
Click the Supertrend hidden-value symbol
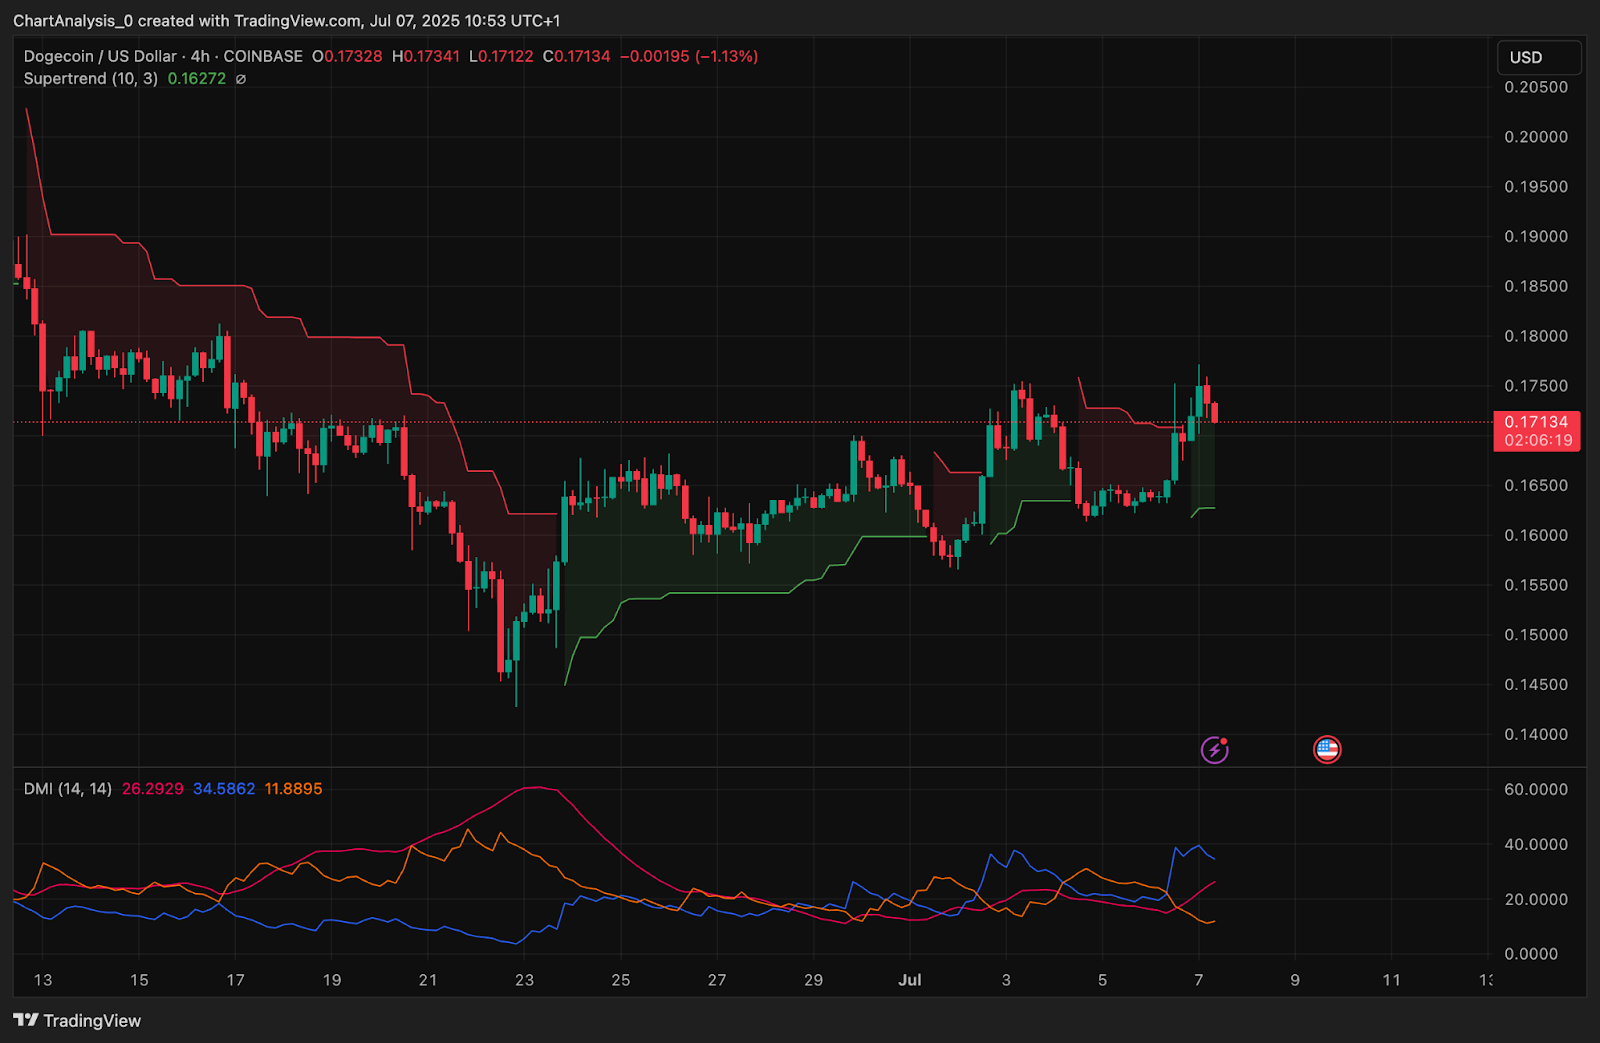pos(241,79)
